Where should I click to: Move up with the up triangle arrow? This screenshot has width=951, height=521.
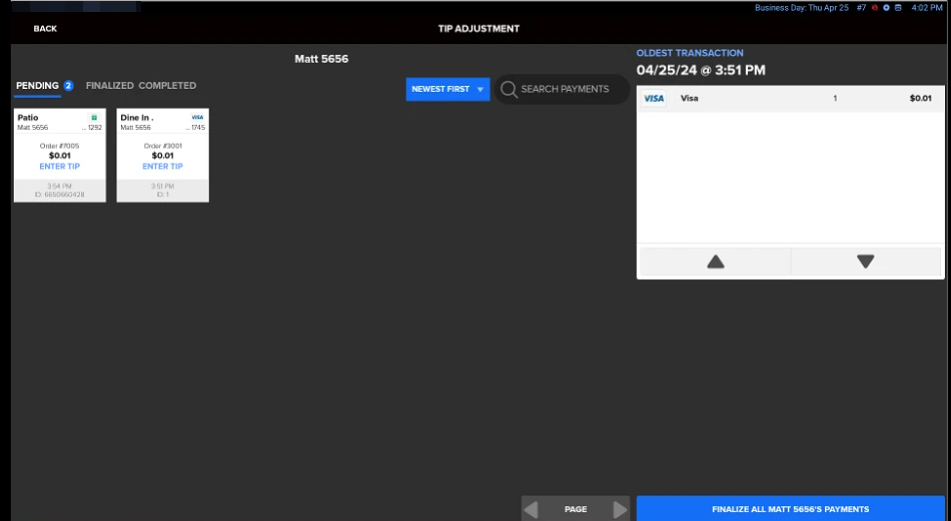pos(716,262)
